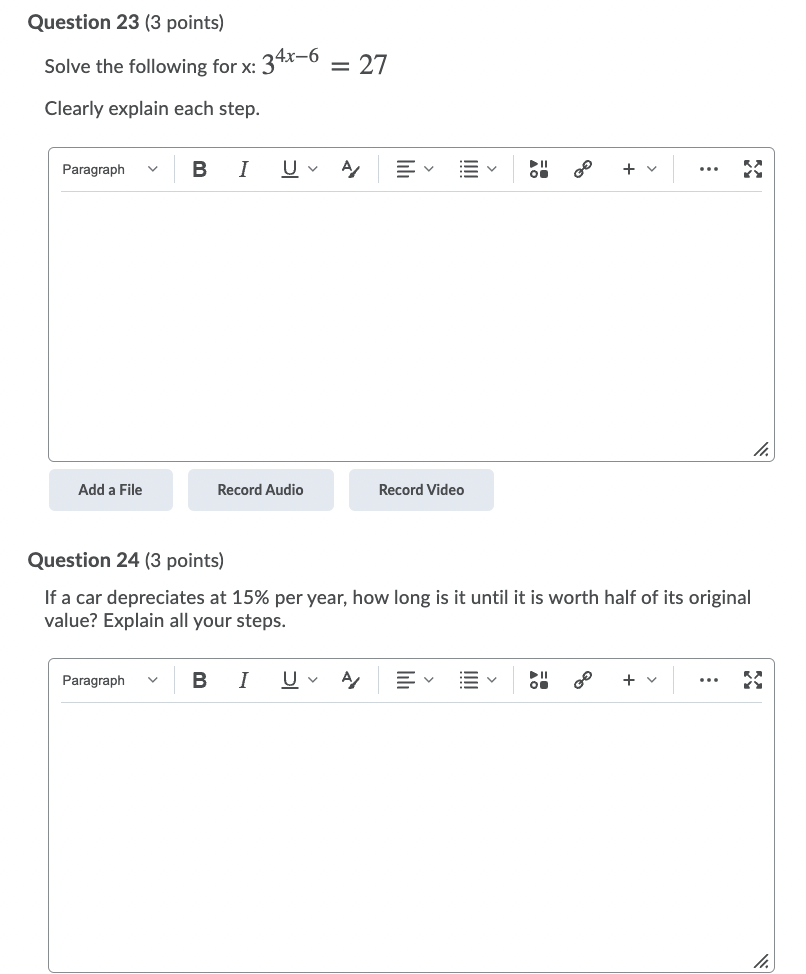Open the Paragraph style menu in Question 24

(x=110, y=680)
